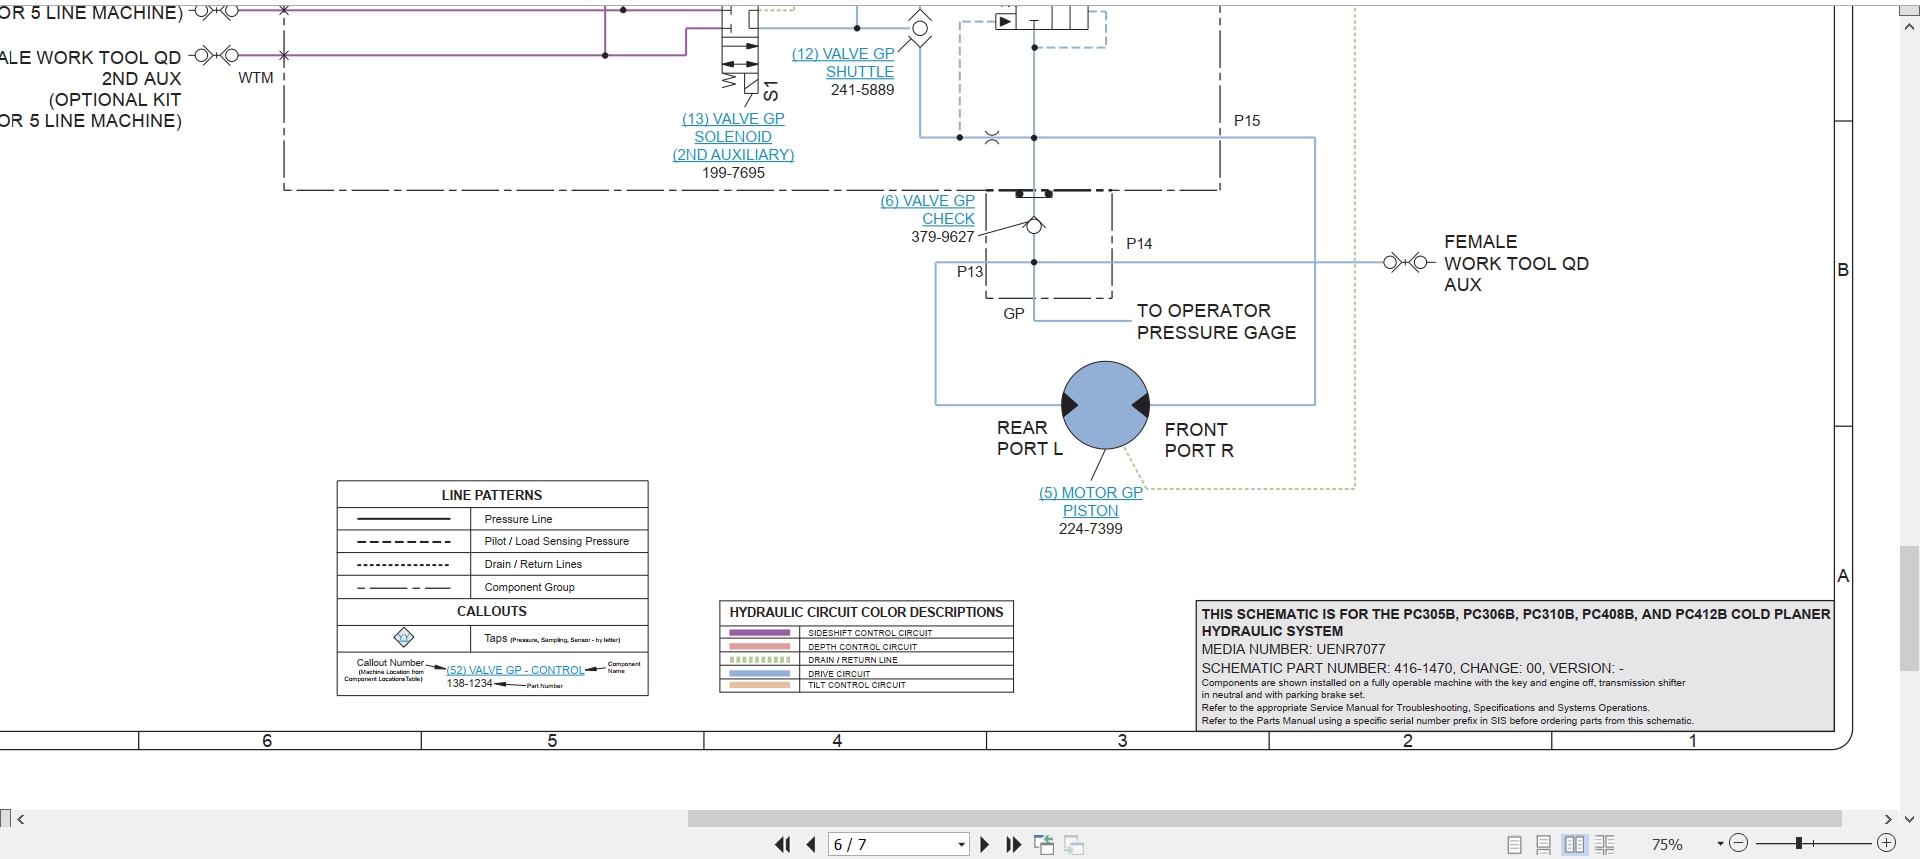Click the Sideshift Control Circuit purple swatch
The width and height of the screenshot is (1920, 859).
pyautogui.click(x=760, y=633)
